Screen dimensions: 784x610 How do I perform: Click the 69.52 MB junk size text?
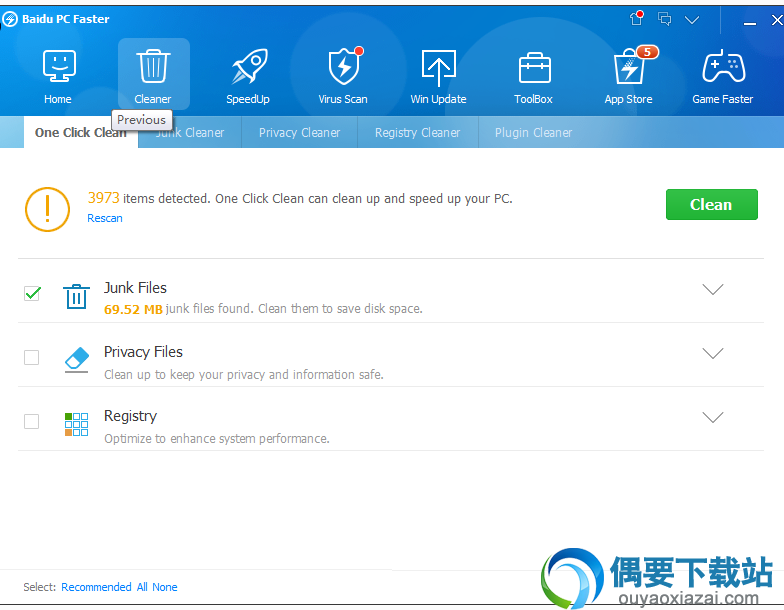[133, 310]
